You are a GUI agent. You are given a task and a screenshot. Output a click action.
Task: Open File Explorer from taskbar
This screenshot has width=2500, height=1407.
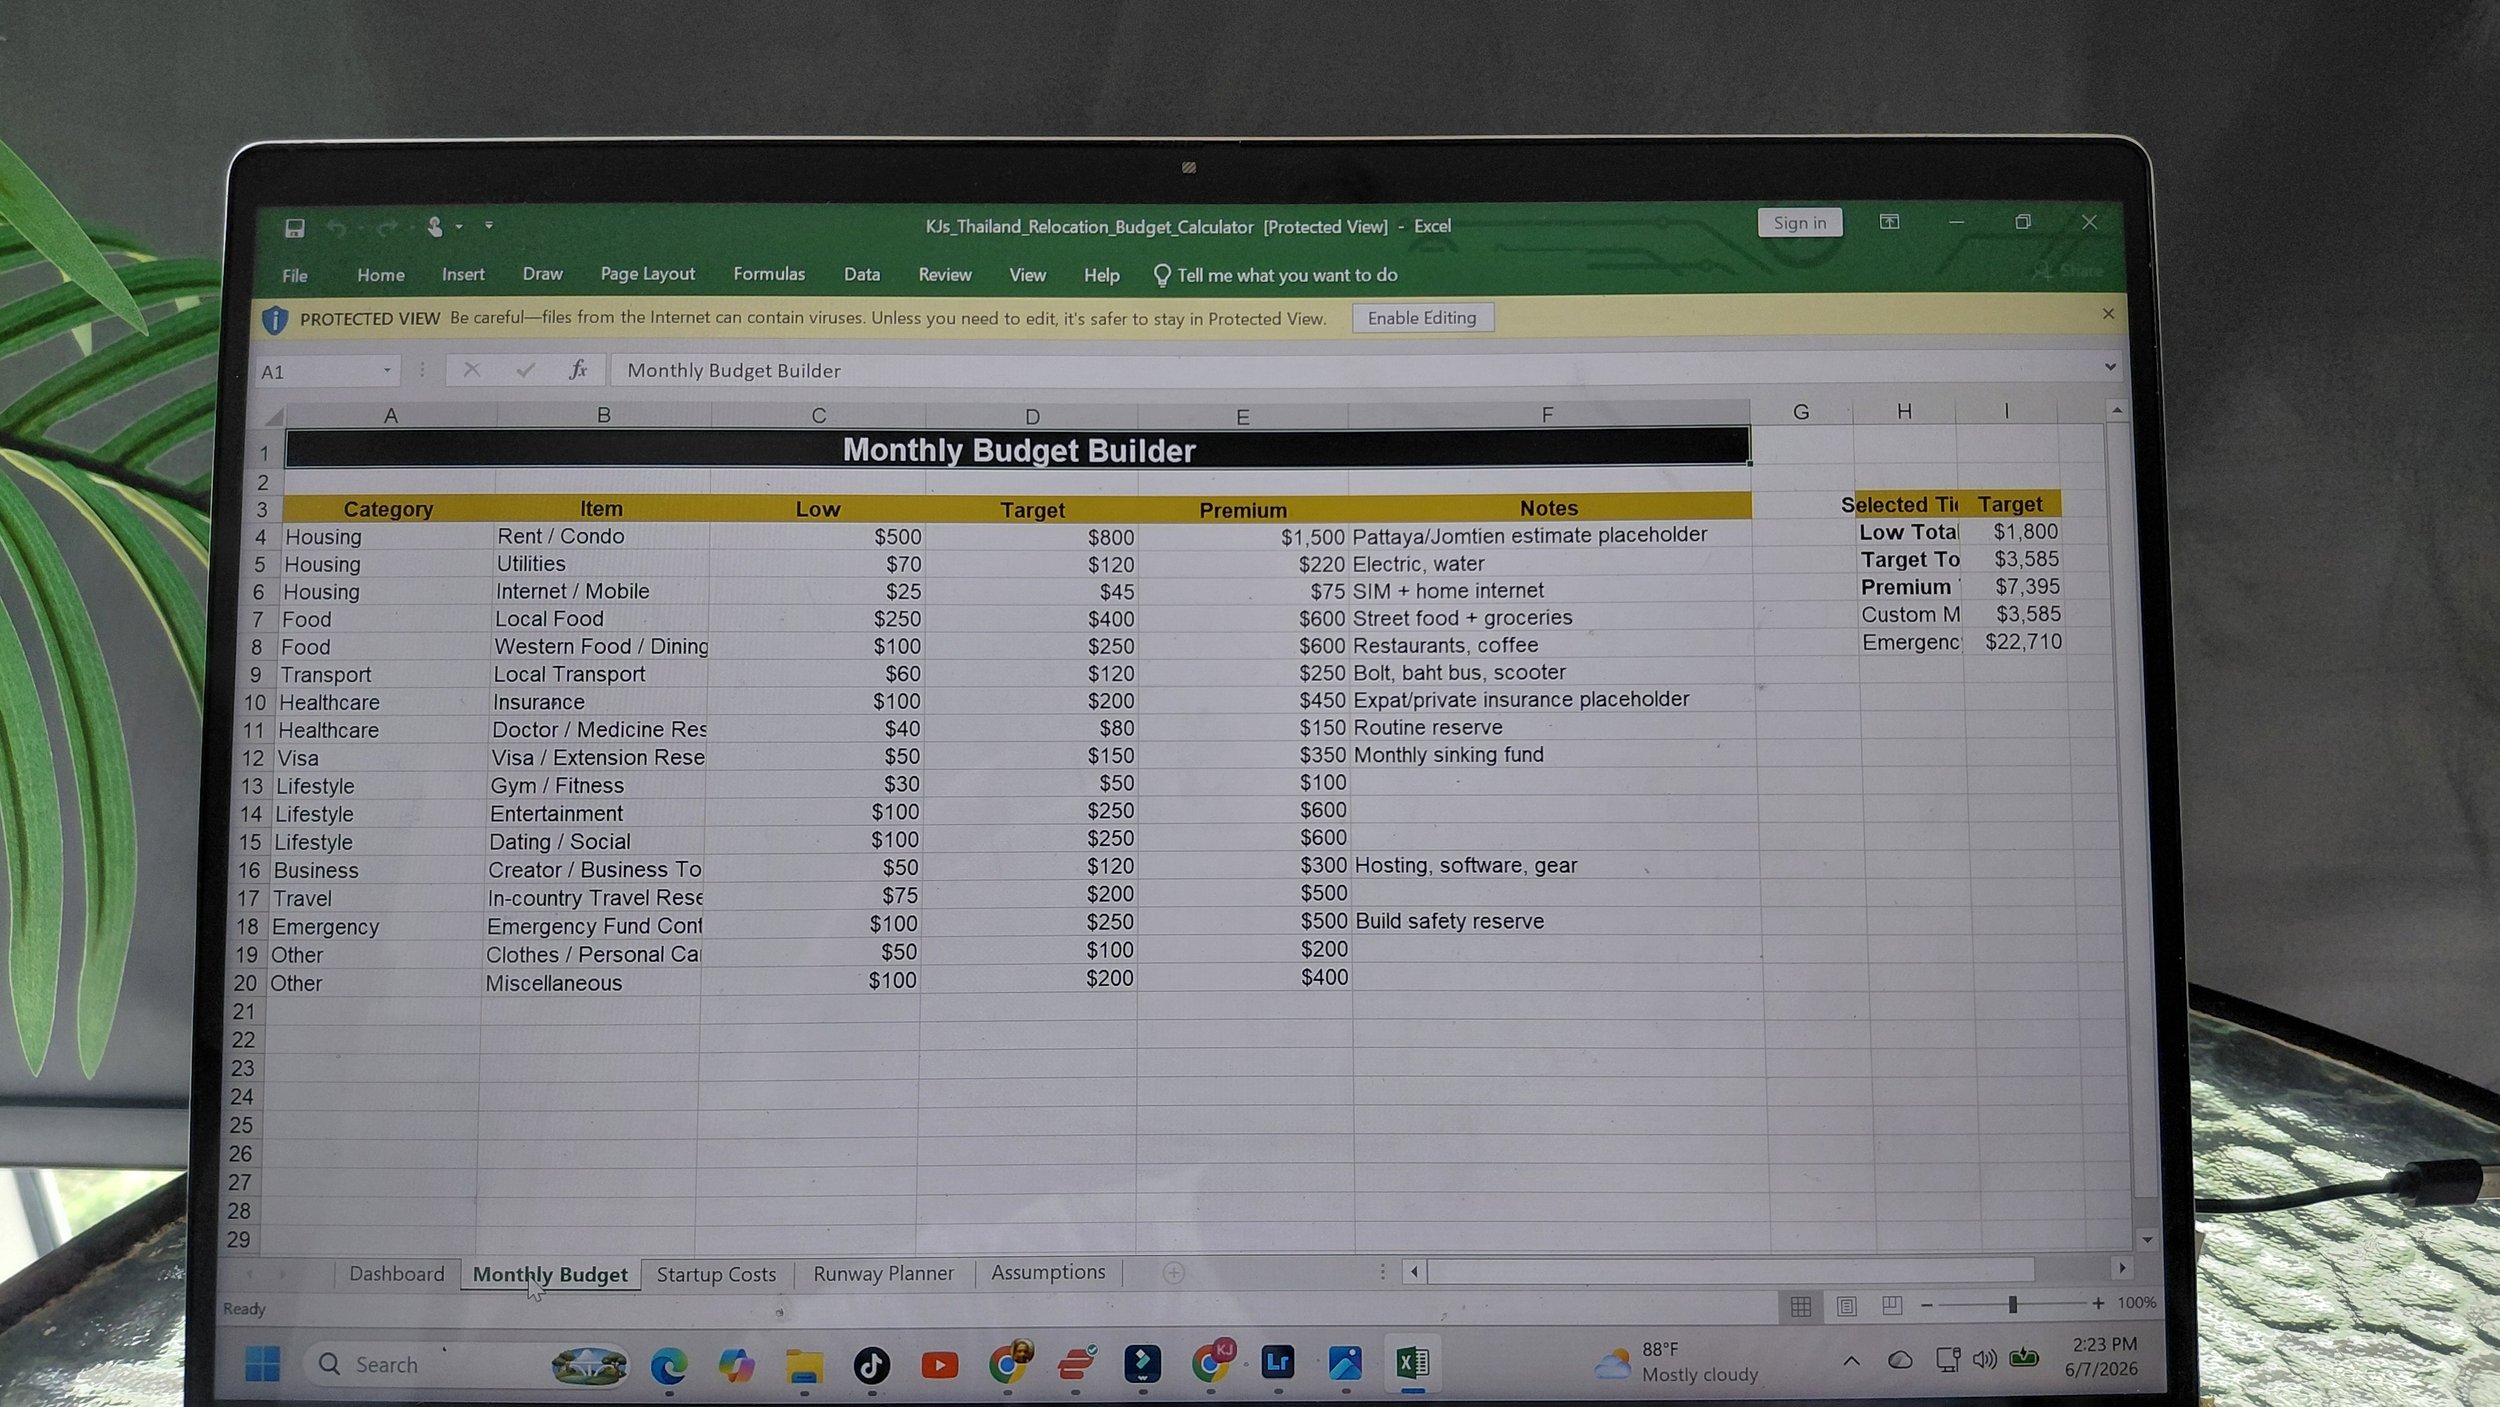click(804, 1366)
